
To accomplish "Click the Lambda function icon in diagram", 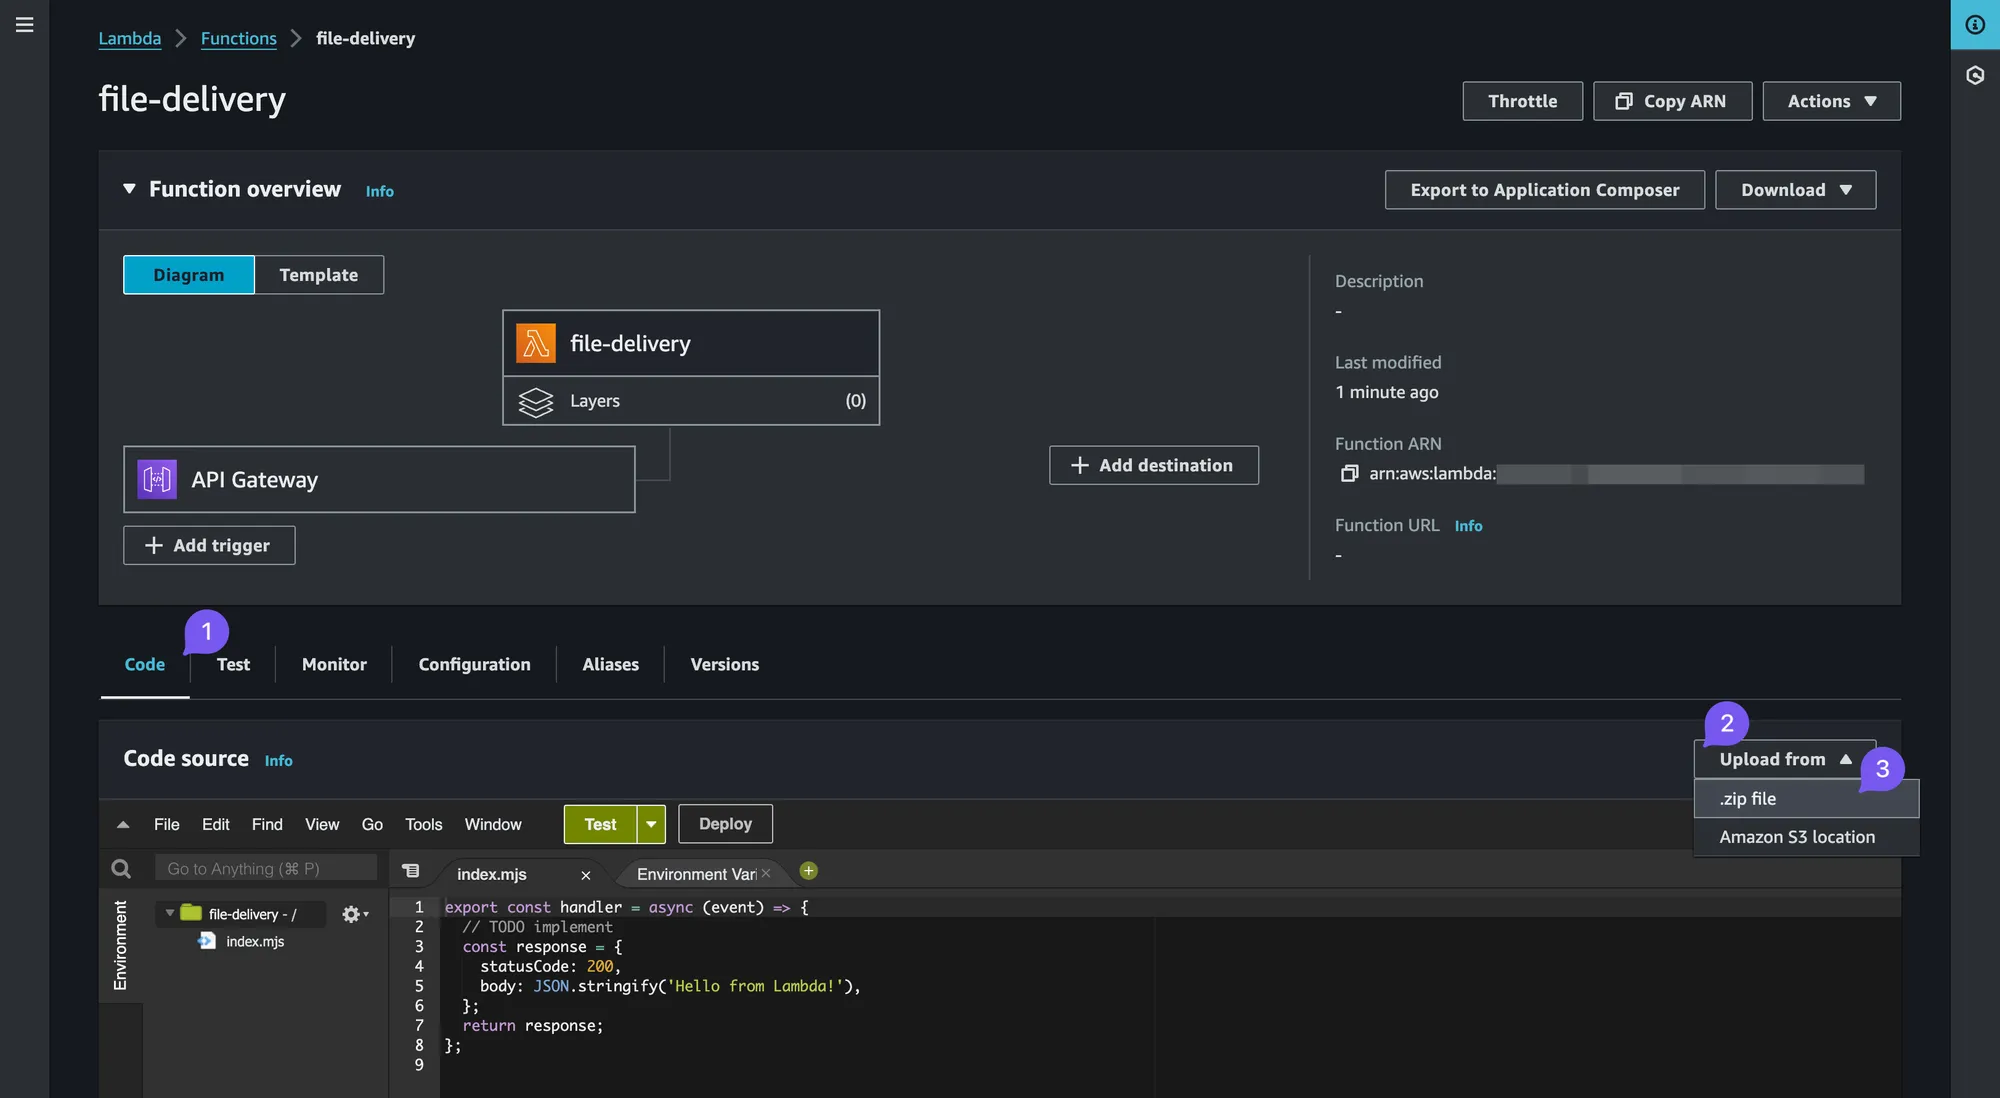I will coord(536,343).
